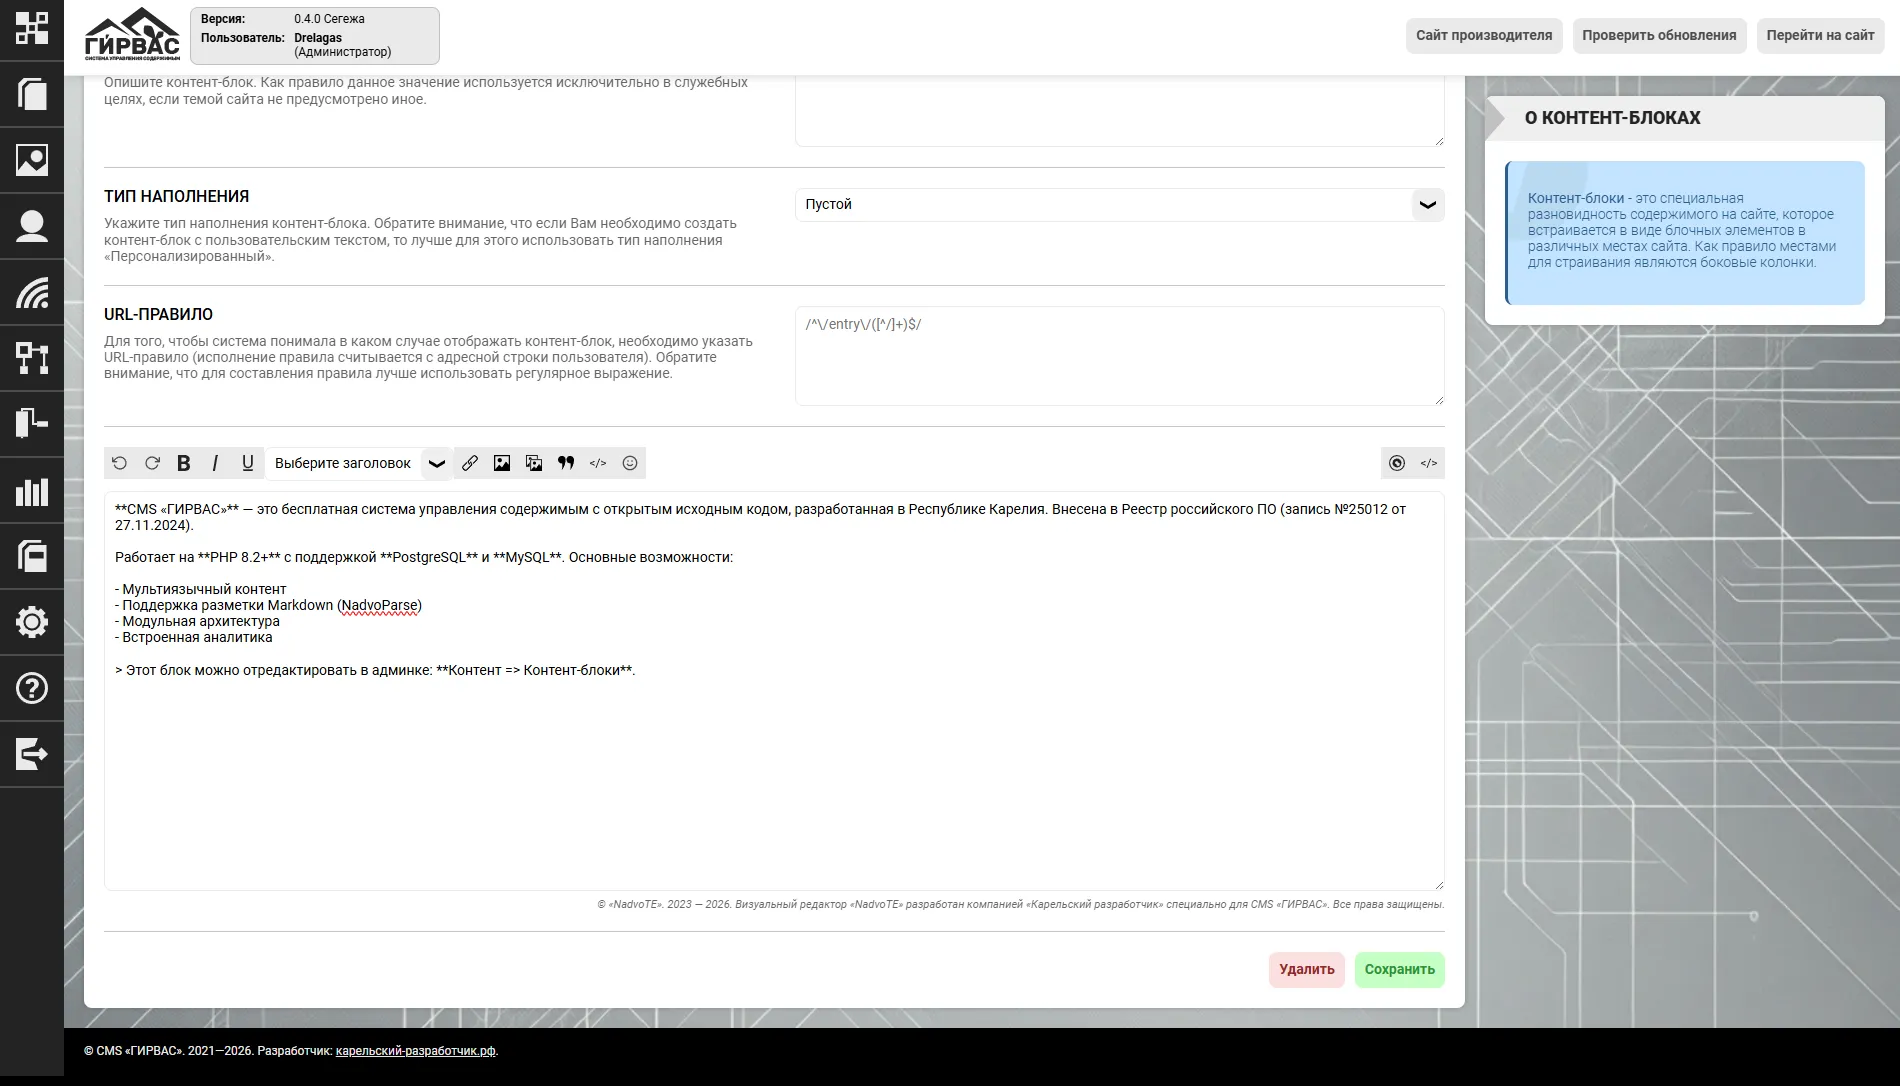
Task: Click into the main markdown editor text area
Action: click(774, 691)
